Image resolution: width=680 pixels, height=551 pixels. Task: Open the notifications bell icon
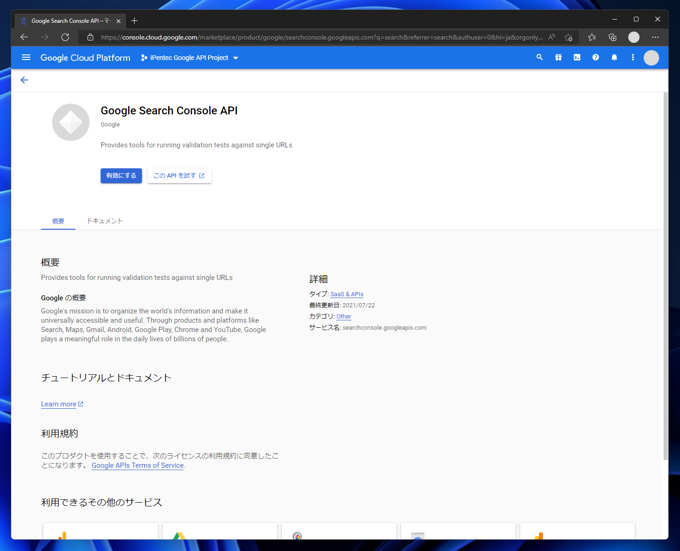(614, 57)
